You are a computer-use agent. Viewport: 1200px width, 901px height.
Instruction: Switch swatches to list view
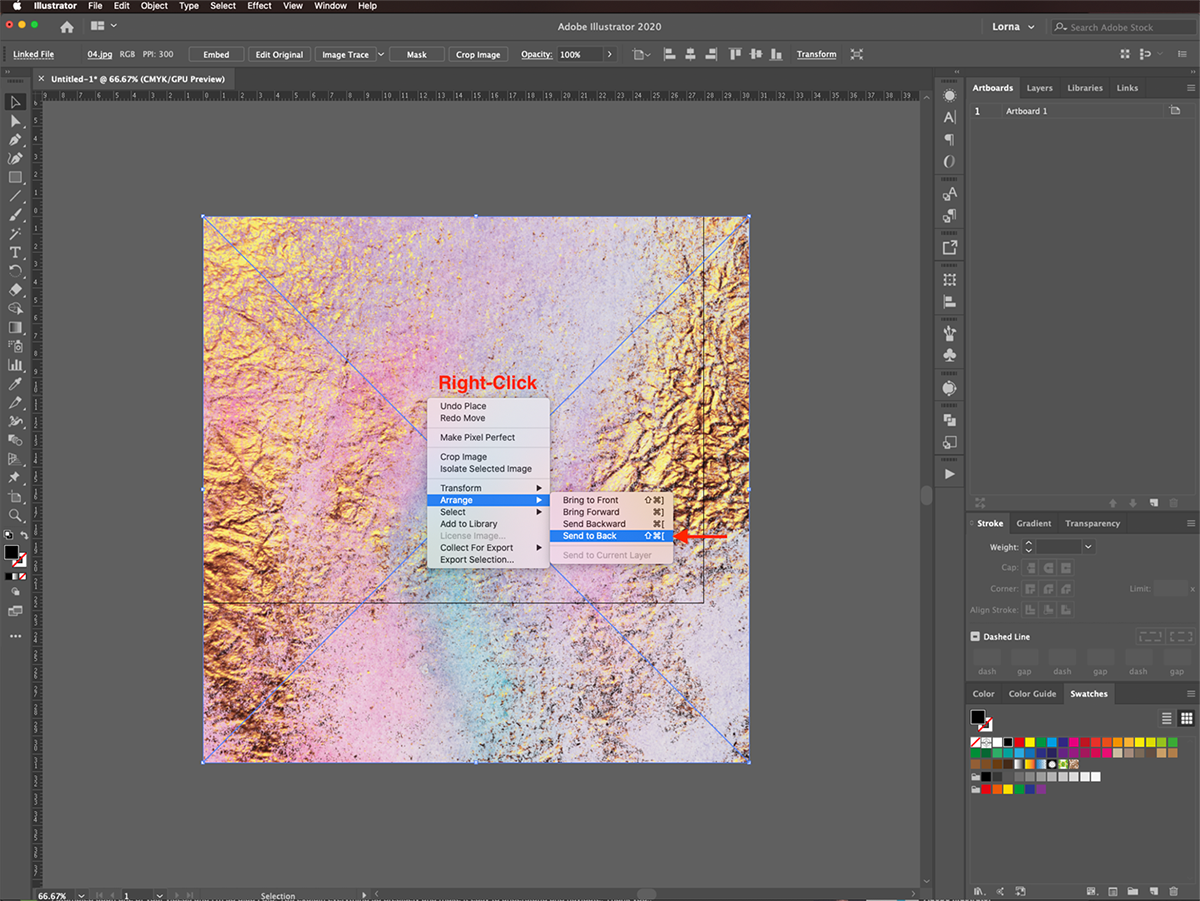click(x=1166, y=718)
